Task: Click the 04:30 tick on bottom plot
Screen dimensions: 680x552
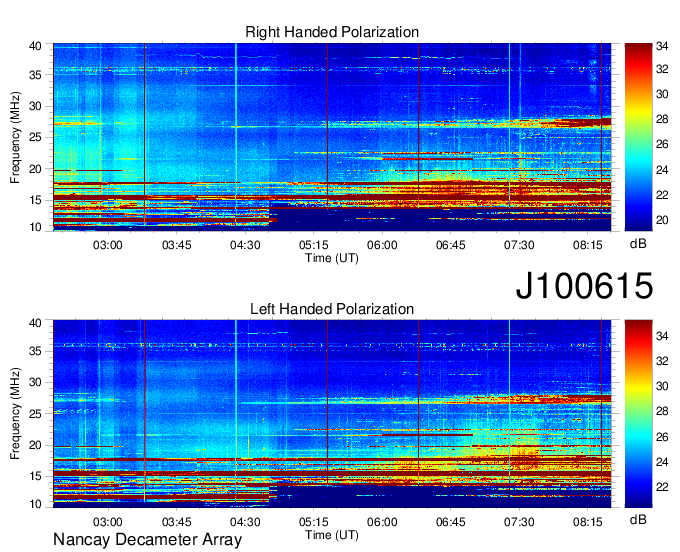Action: point(245,522)
